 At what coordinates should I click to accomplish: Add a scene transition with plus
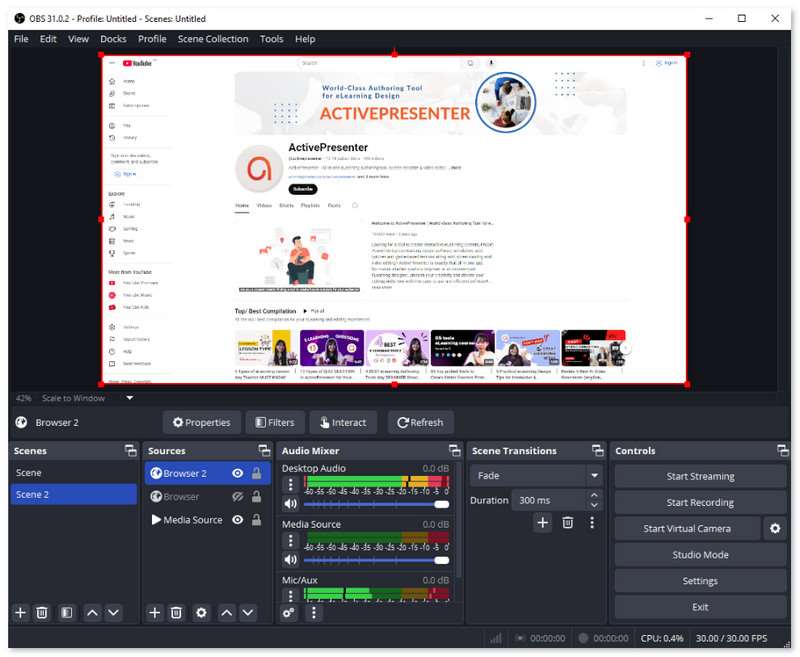point(543,522)
